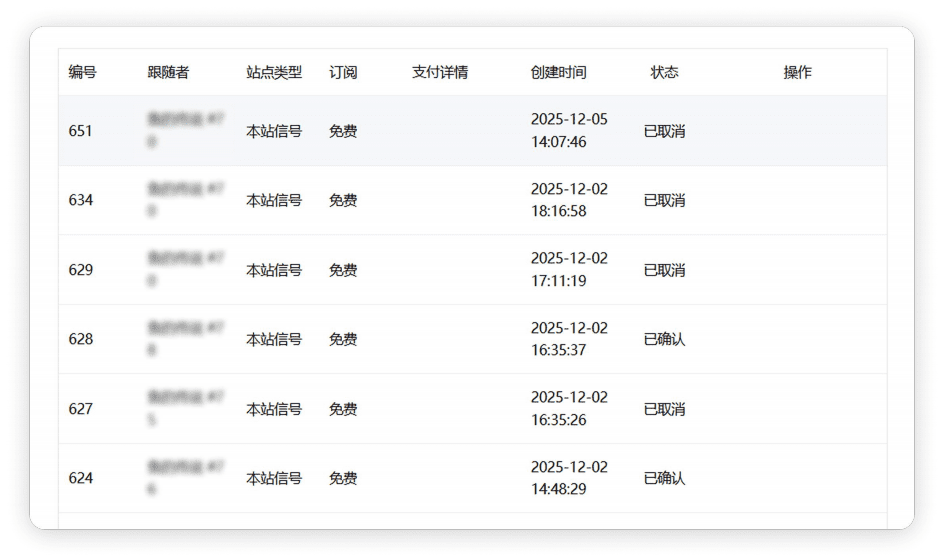Select the 状态 column header

[x=664, y=72]
